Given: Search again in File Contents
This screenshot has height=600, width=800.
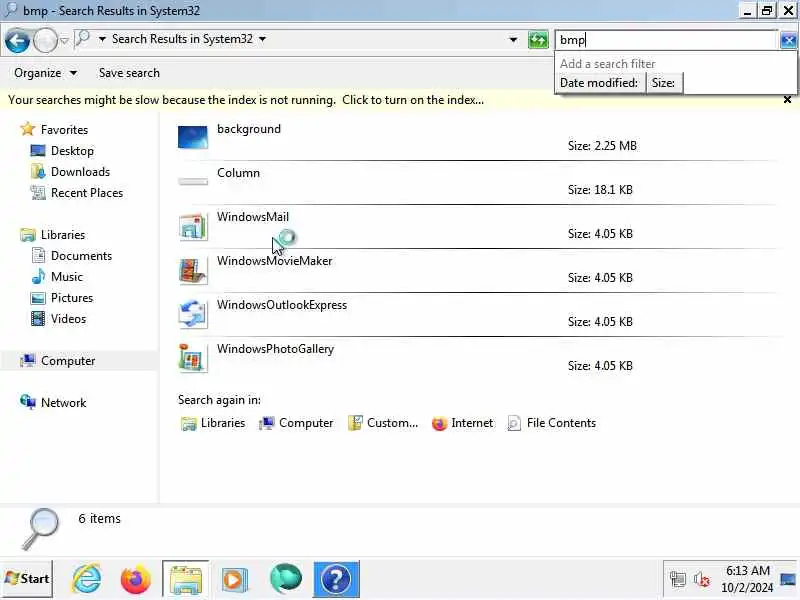Looking at the screenshot, I should tap(552, 423).
